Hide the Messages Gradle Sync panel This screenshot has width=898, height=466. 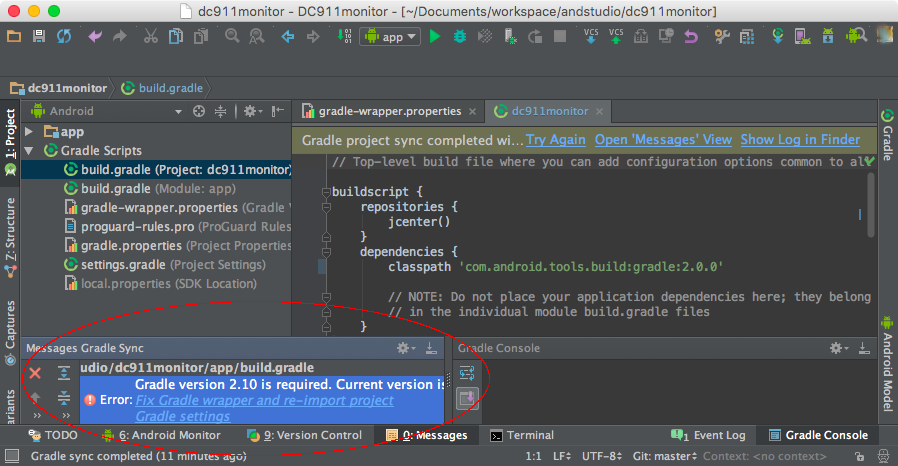[x=431, y=348]
